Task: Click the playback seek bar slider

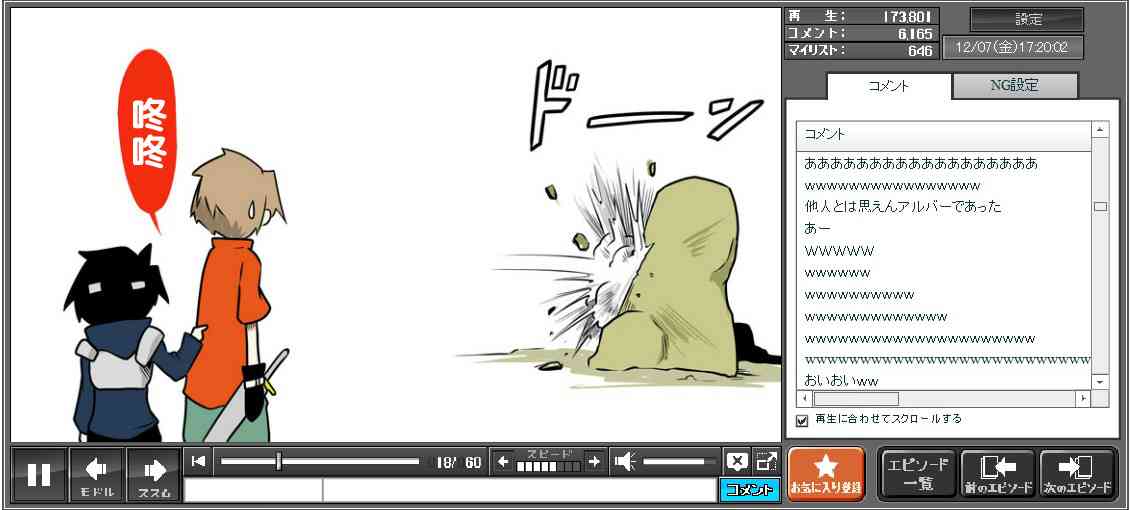Action: click(x=279, y=461)
